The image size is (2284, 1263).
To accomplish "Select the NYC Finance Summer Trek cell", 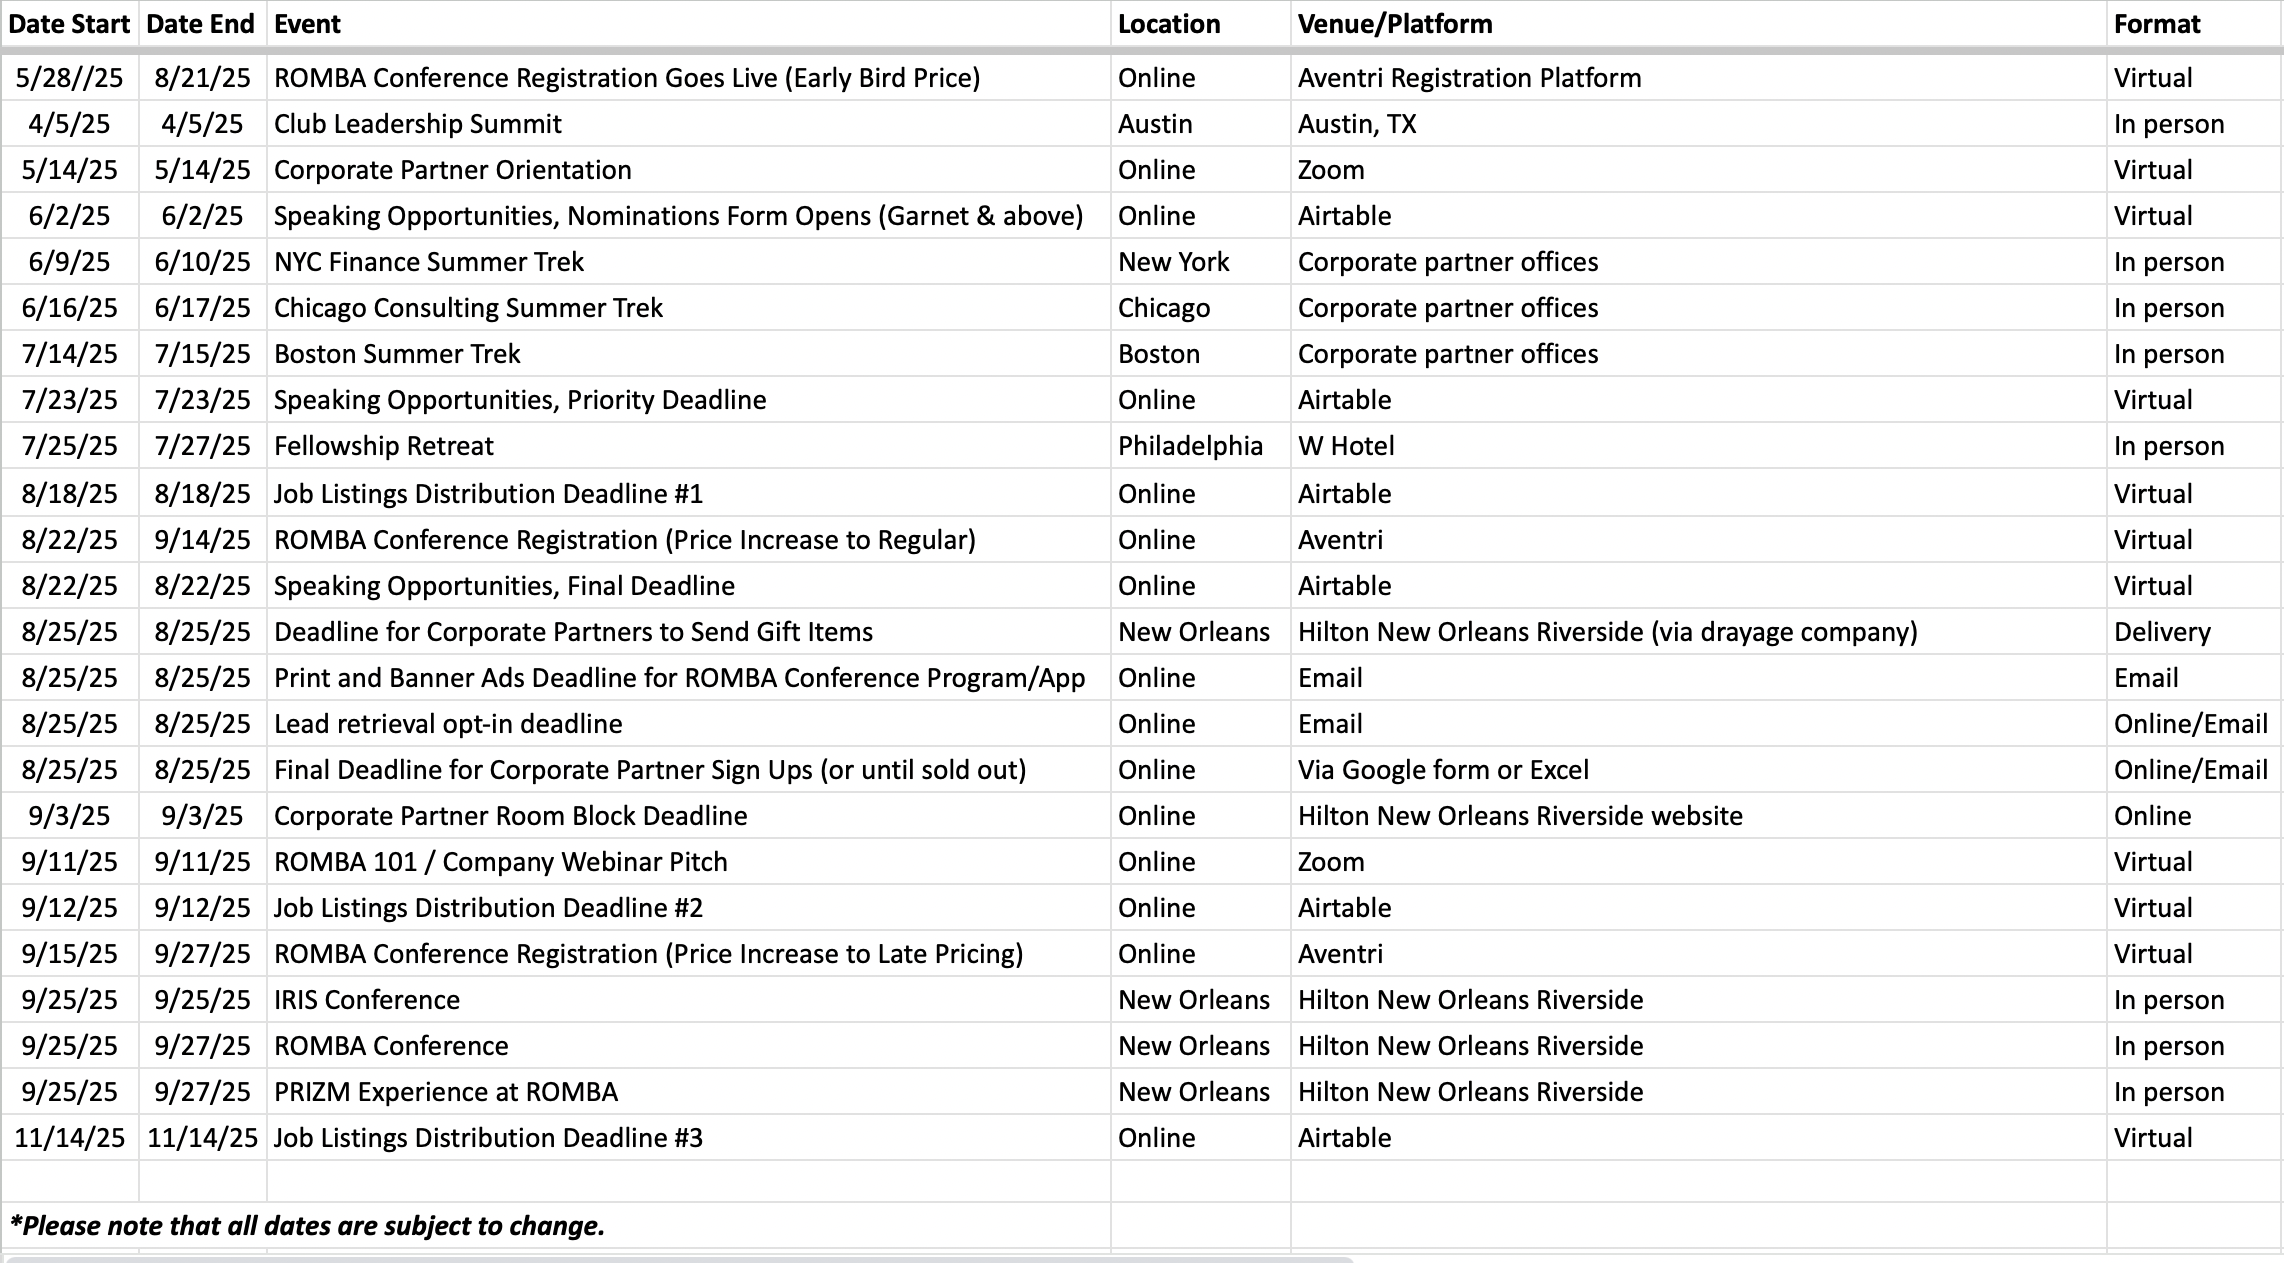I will (x=688, y=262).
